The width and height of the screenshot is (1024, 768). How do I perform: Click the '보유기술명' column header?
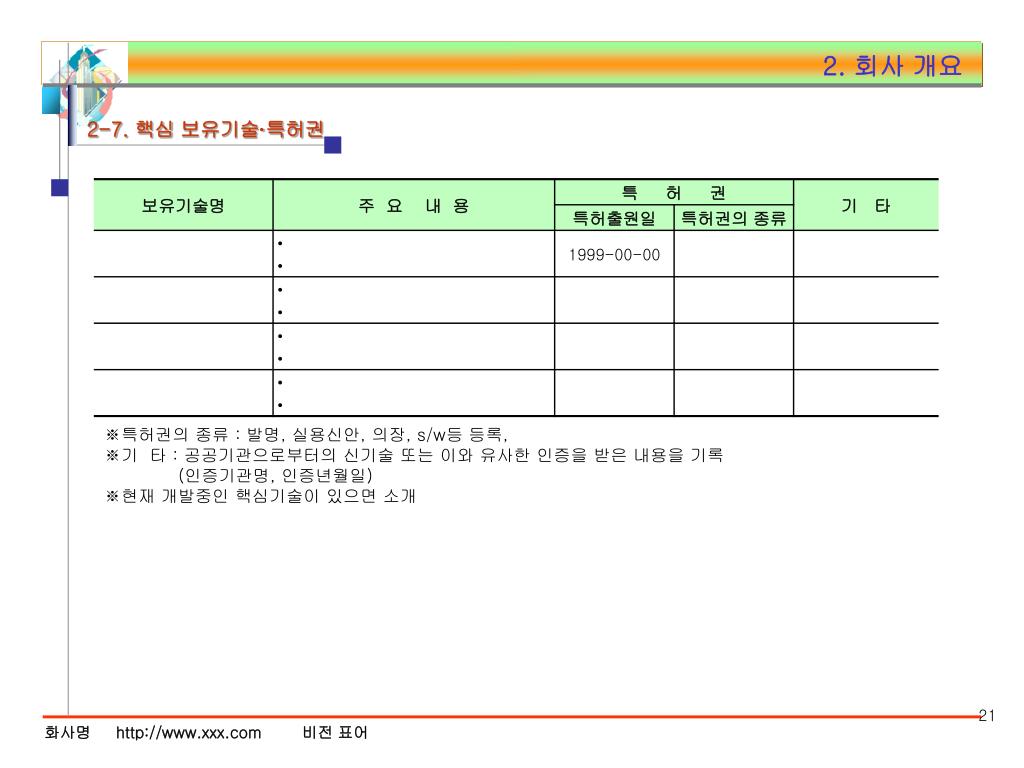[x=183, y=205]
